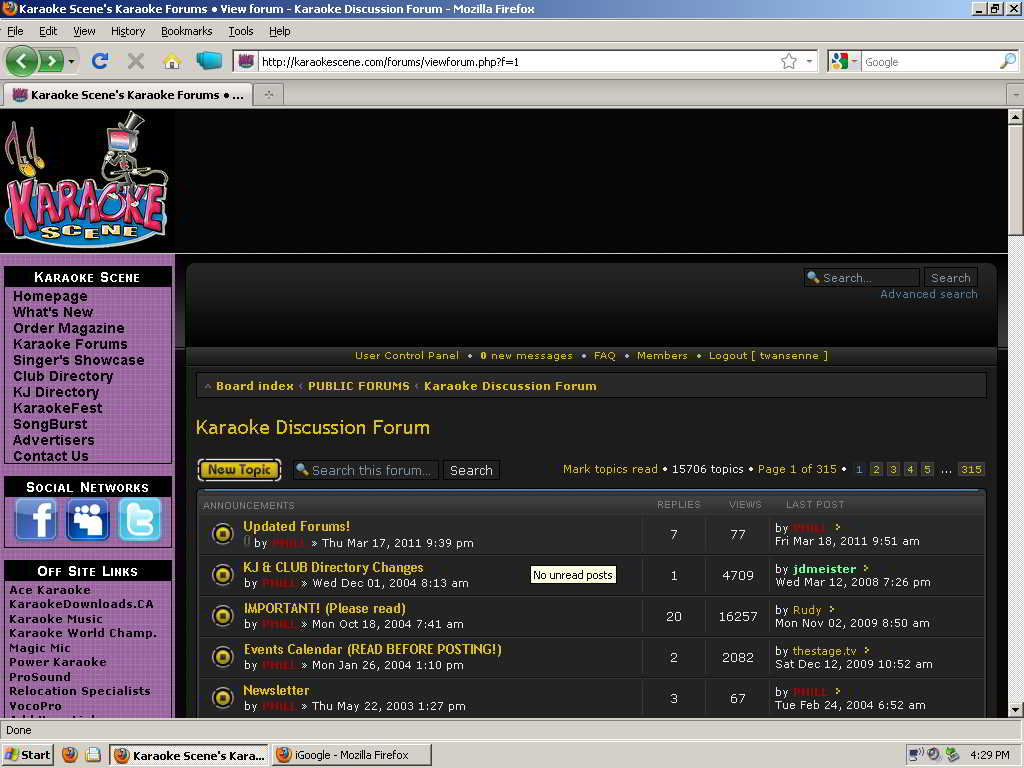Screen dimensions: 1024x768
Task: Open the Bookmarks menu
Action: coord(186,31)
